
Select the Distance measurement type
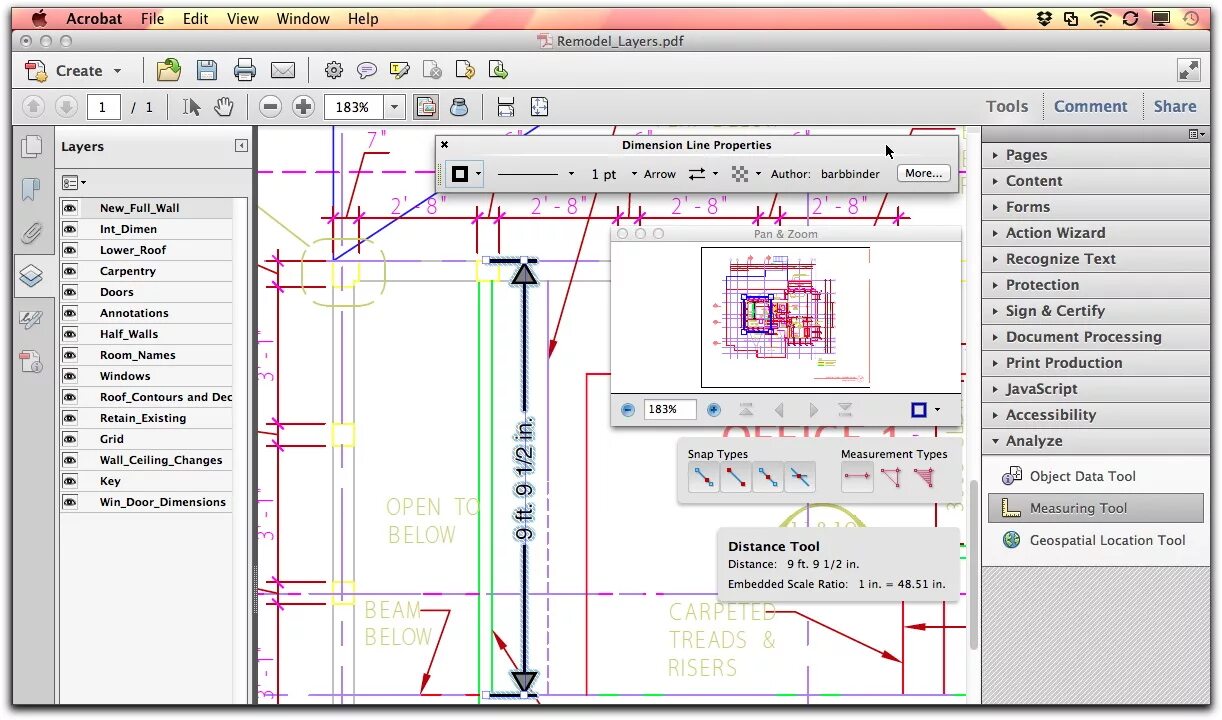tap(857, 478)
